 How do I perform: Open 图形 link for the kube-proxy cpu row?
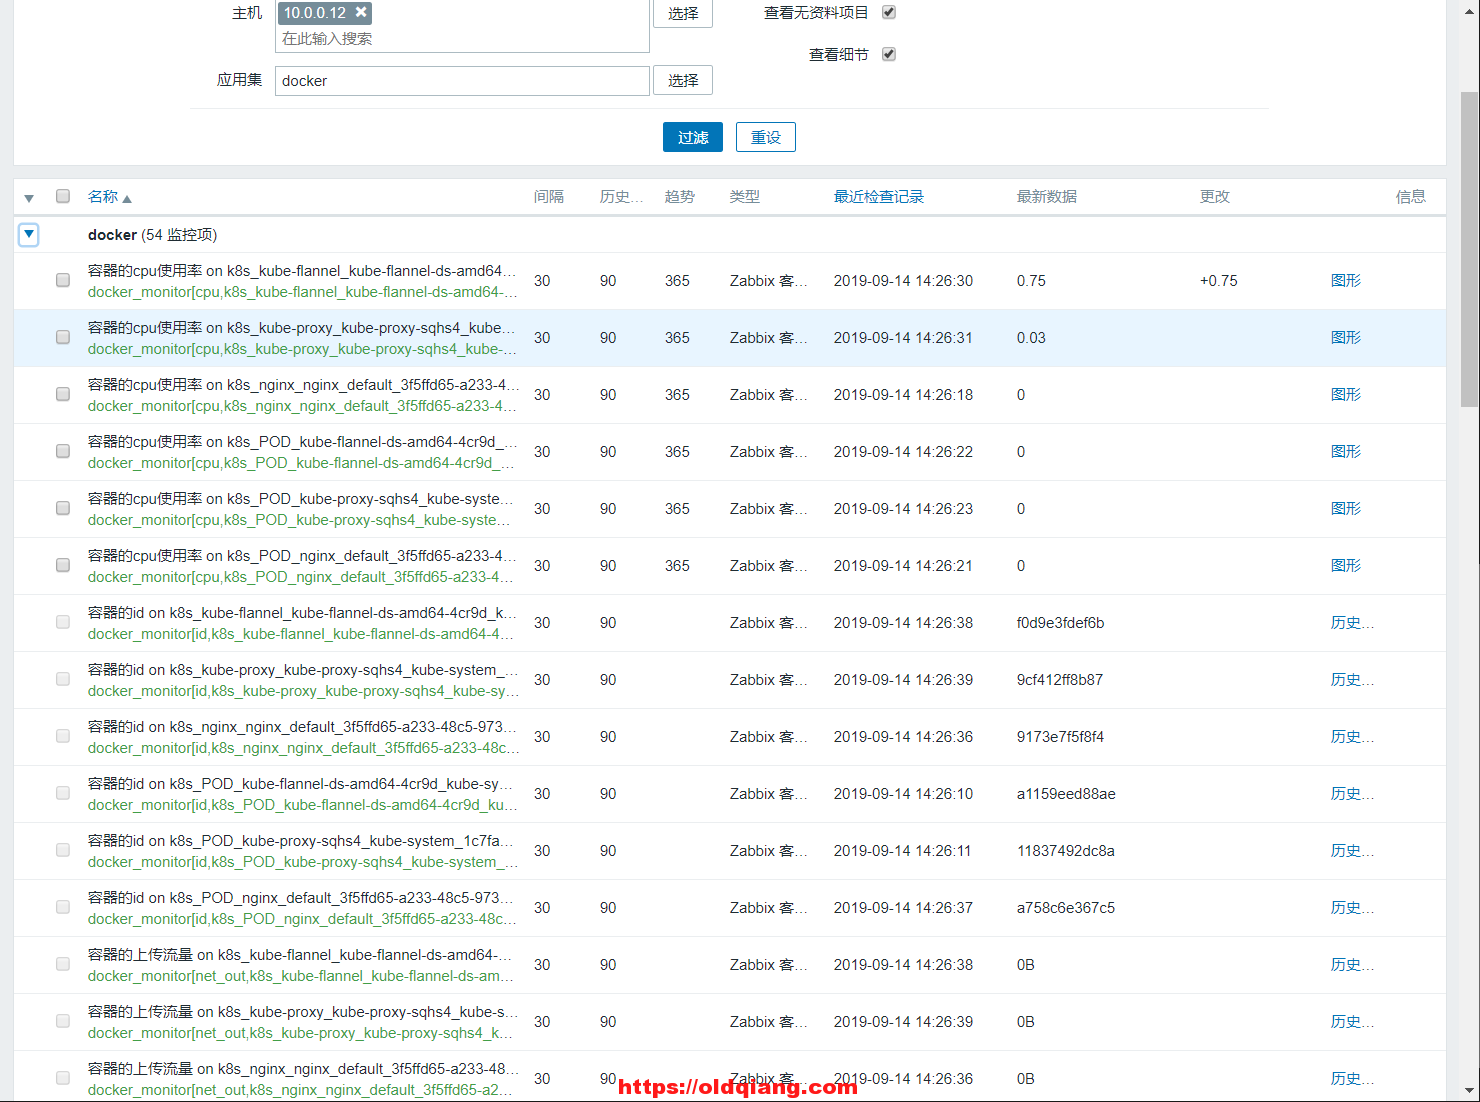1345,338
